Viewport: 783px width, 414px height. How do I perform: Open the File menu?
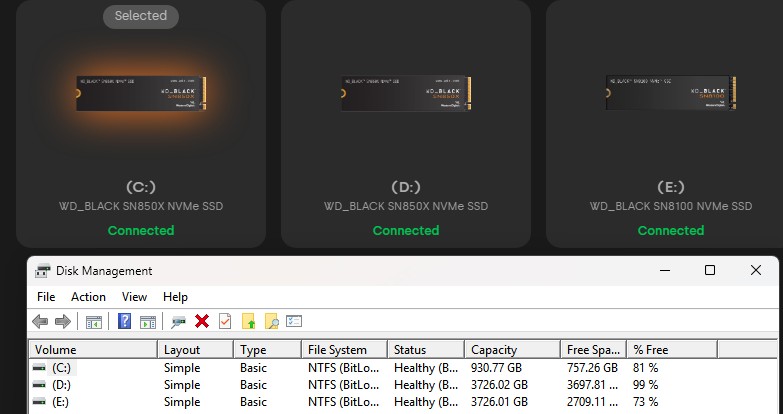[46, 297]
